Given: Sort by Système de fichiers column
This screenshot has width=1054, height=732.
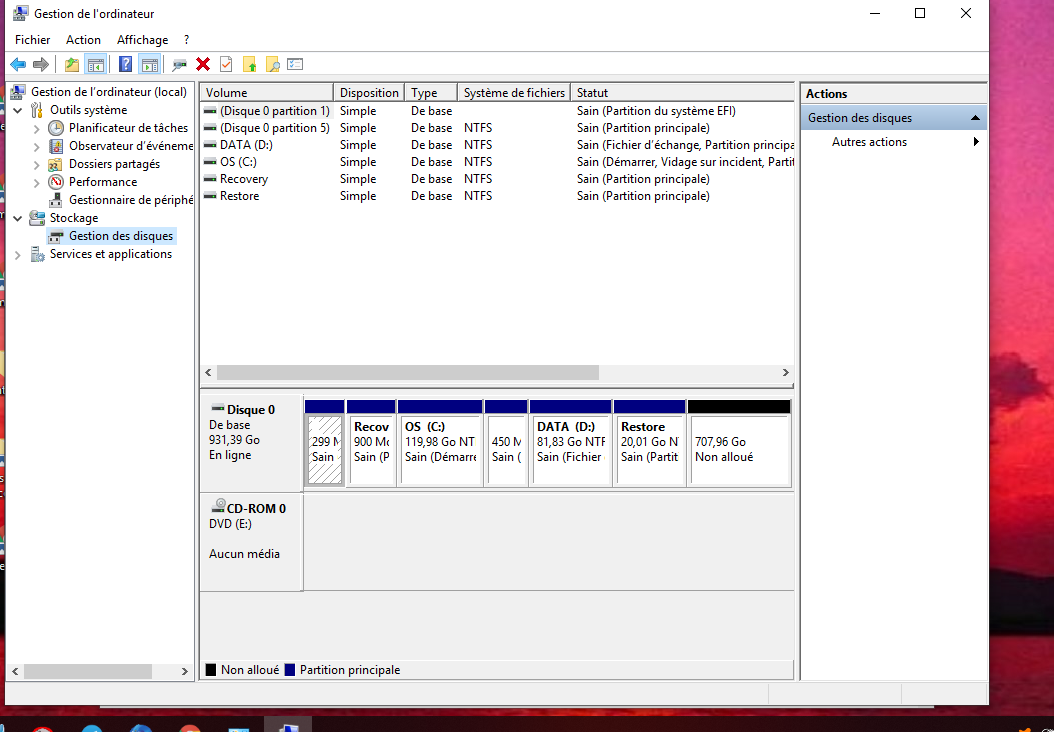Looking at the screenshot, I should click(x=514, y=93).
